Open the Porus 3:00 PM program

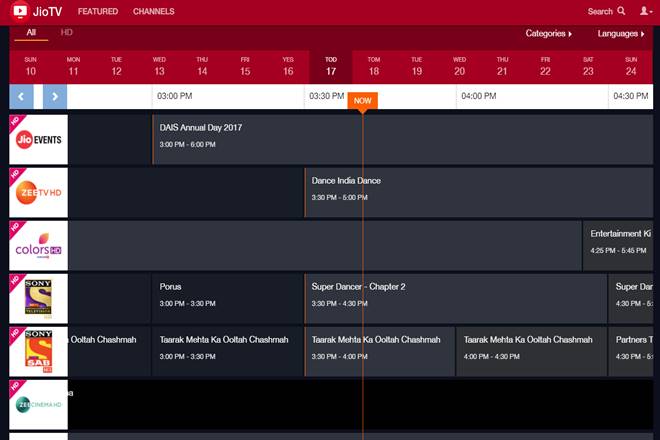click(227, 299)
